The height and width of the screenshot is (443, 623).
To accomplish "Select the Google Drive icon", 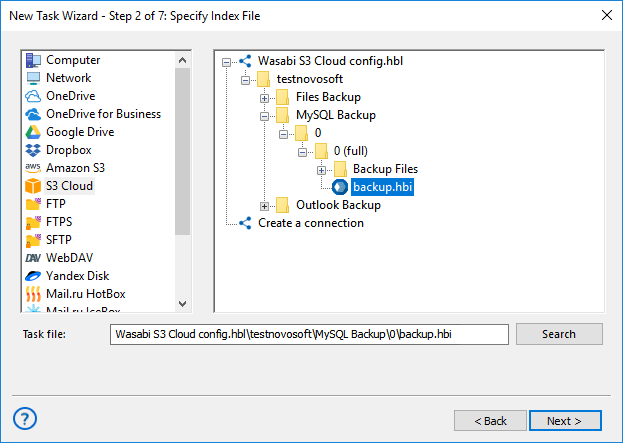I will 33,132.
